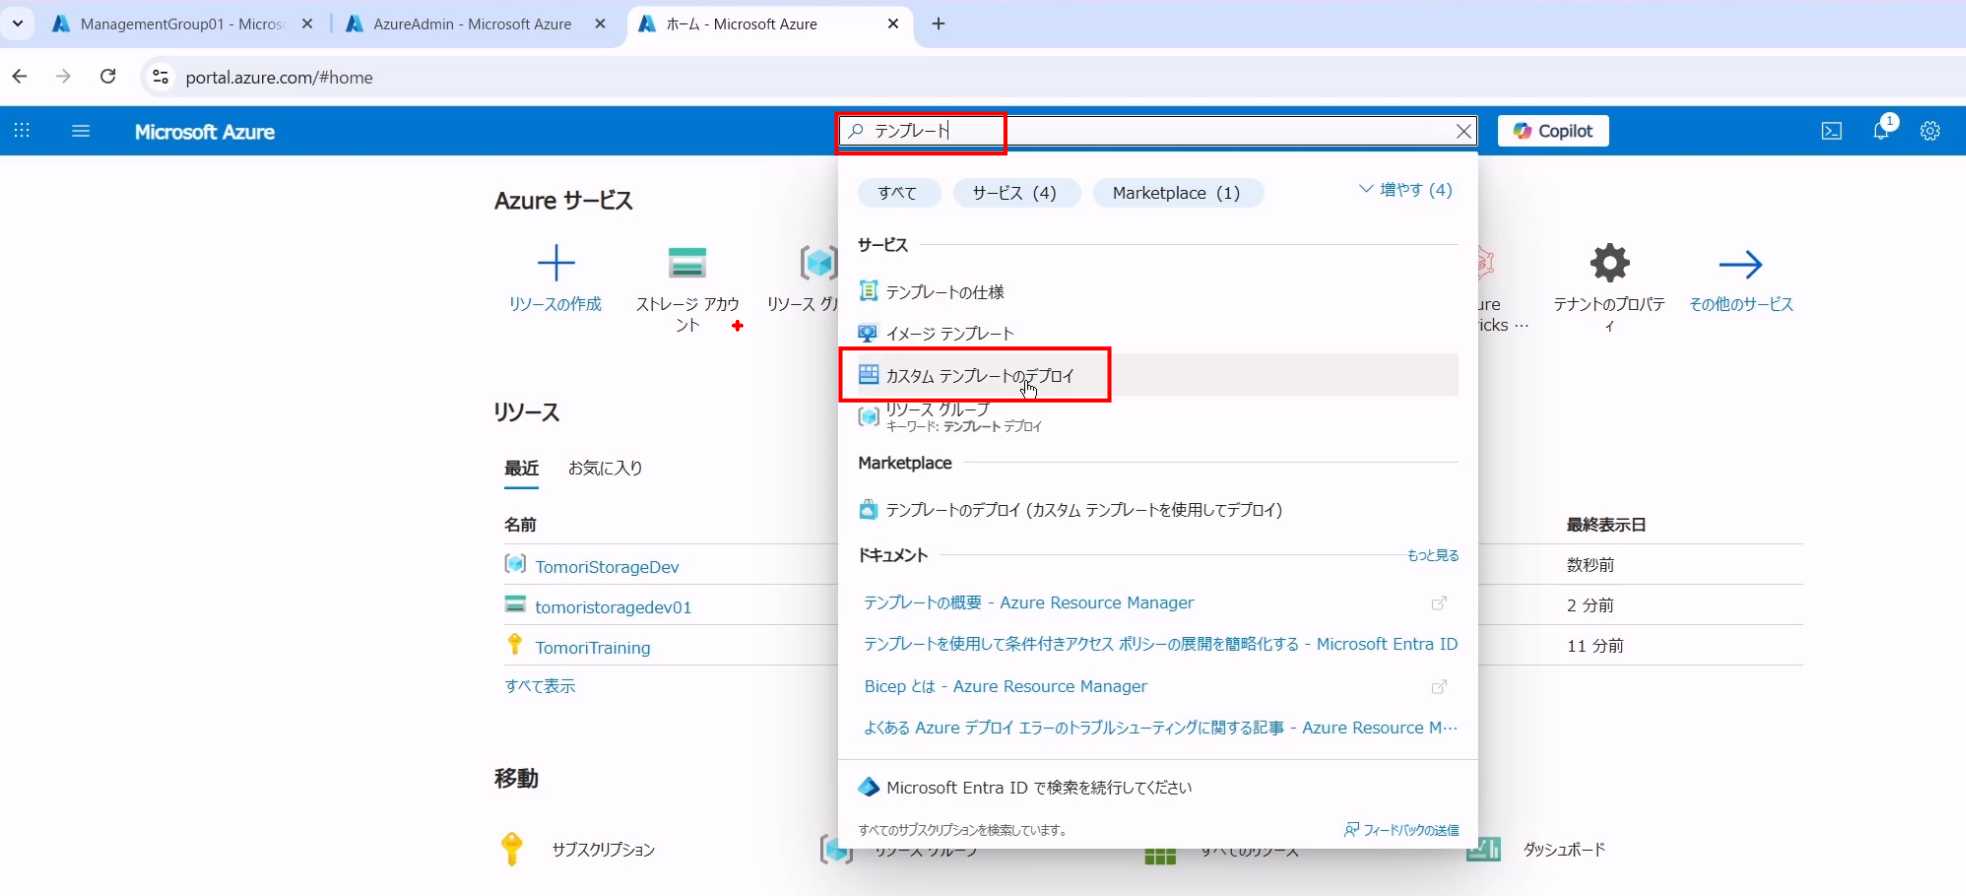Select the Marketplace (1) filter
The height and width of the screenshot is (896, 1966).
point(1176,193)
